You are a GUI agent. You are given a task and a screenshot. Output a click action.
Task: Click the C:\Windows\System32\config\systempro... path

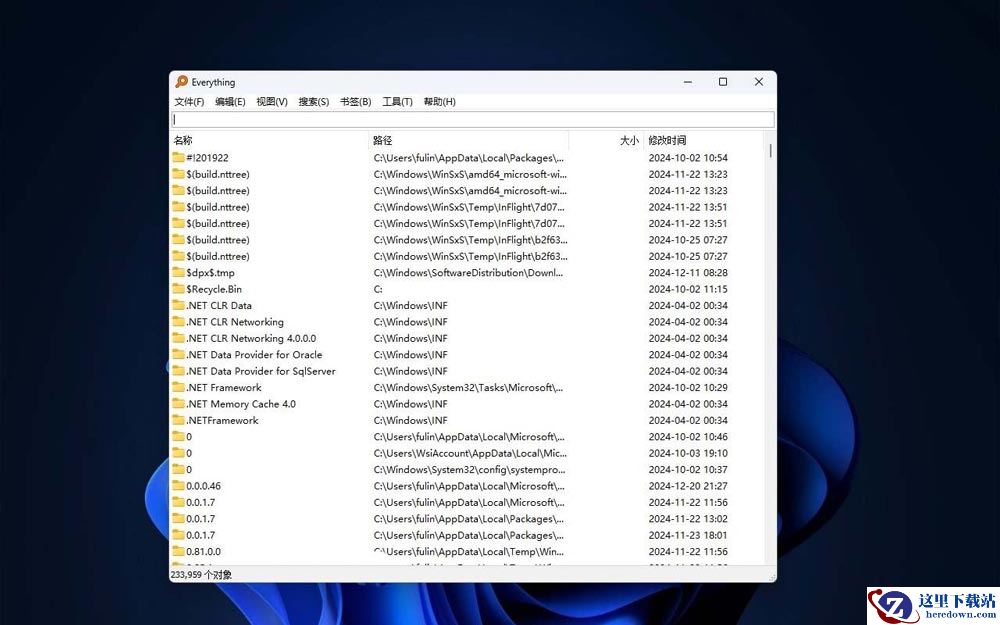pyautogui.click(x=469, y=470)
